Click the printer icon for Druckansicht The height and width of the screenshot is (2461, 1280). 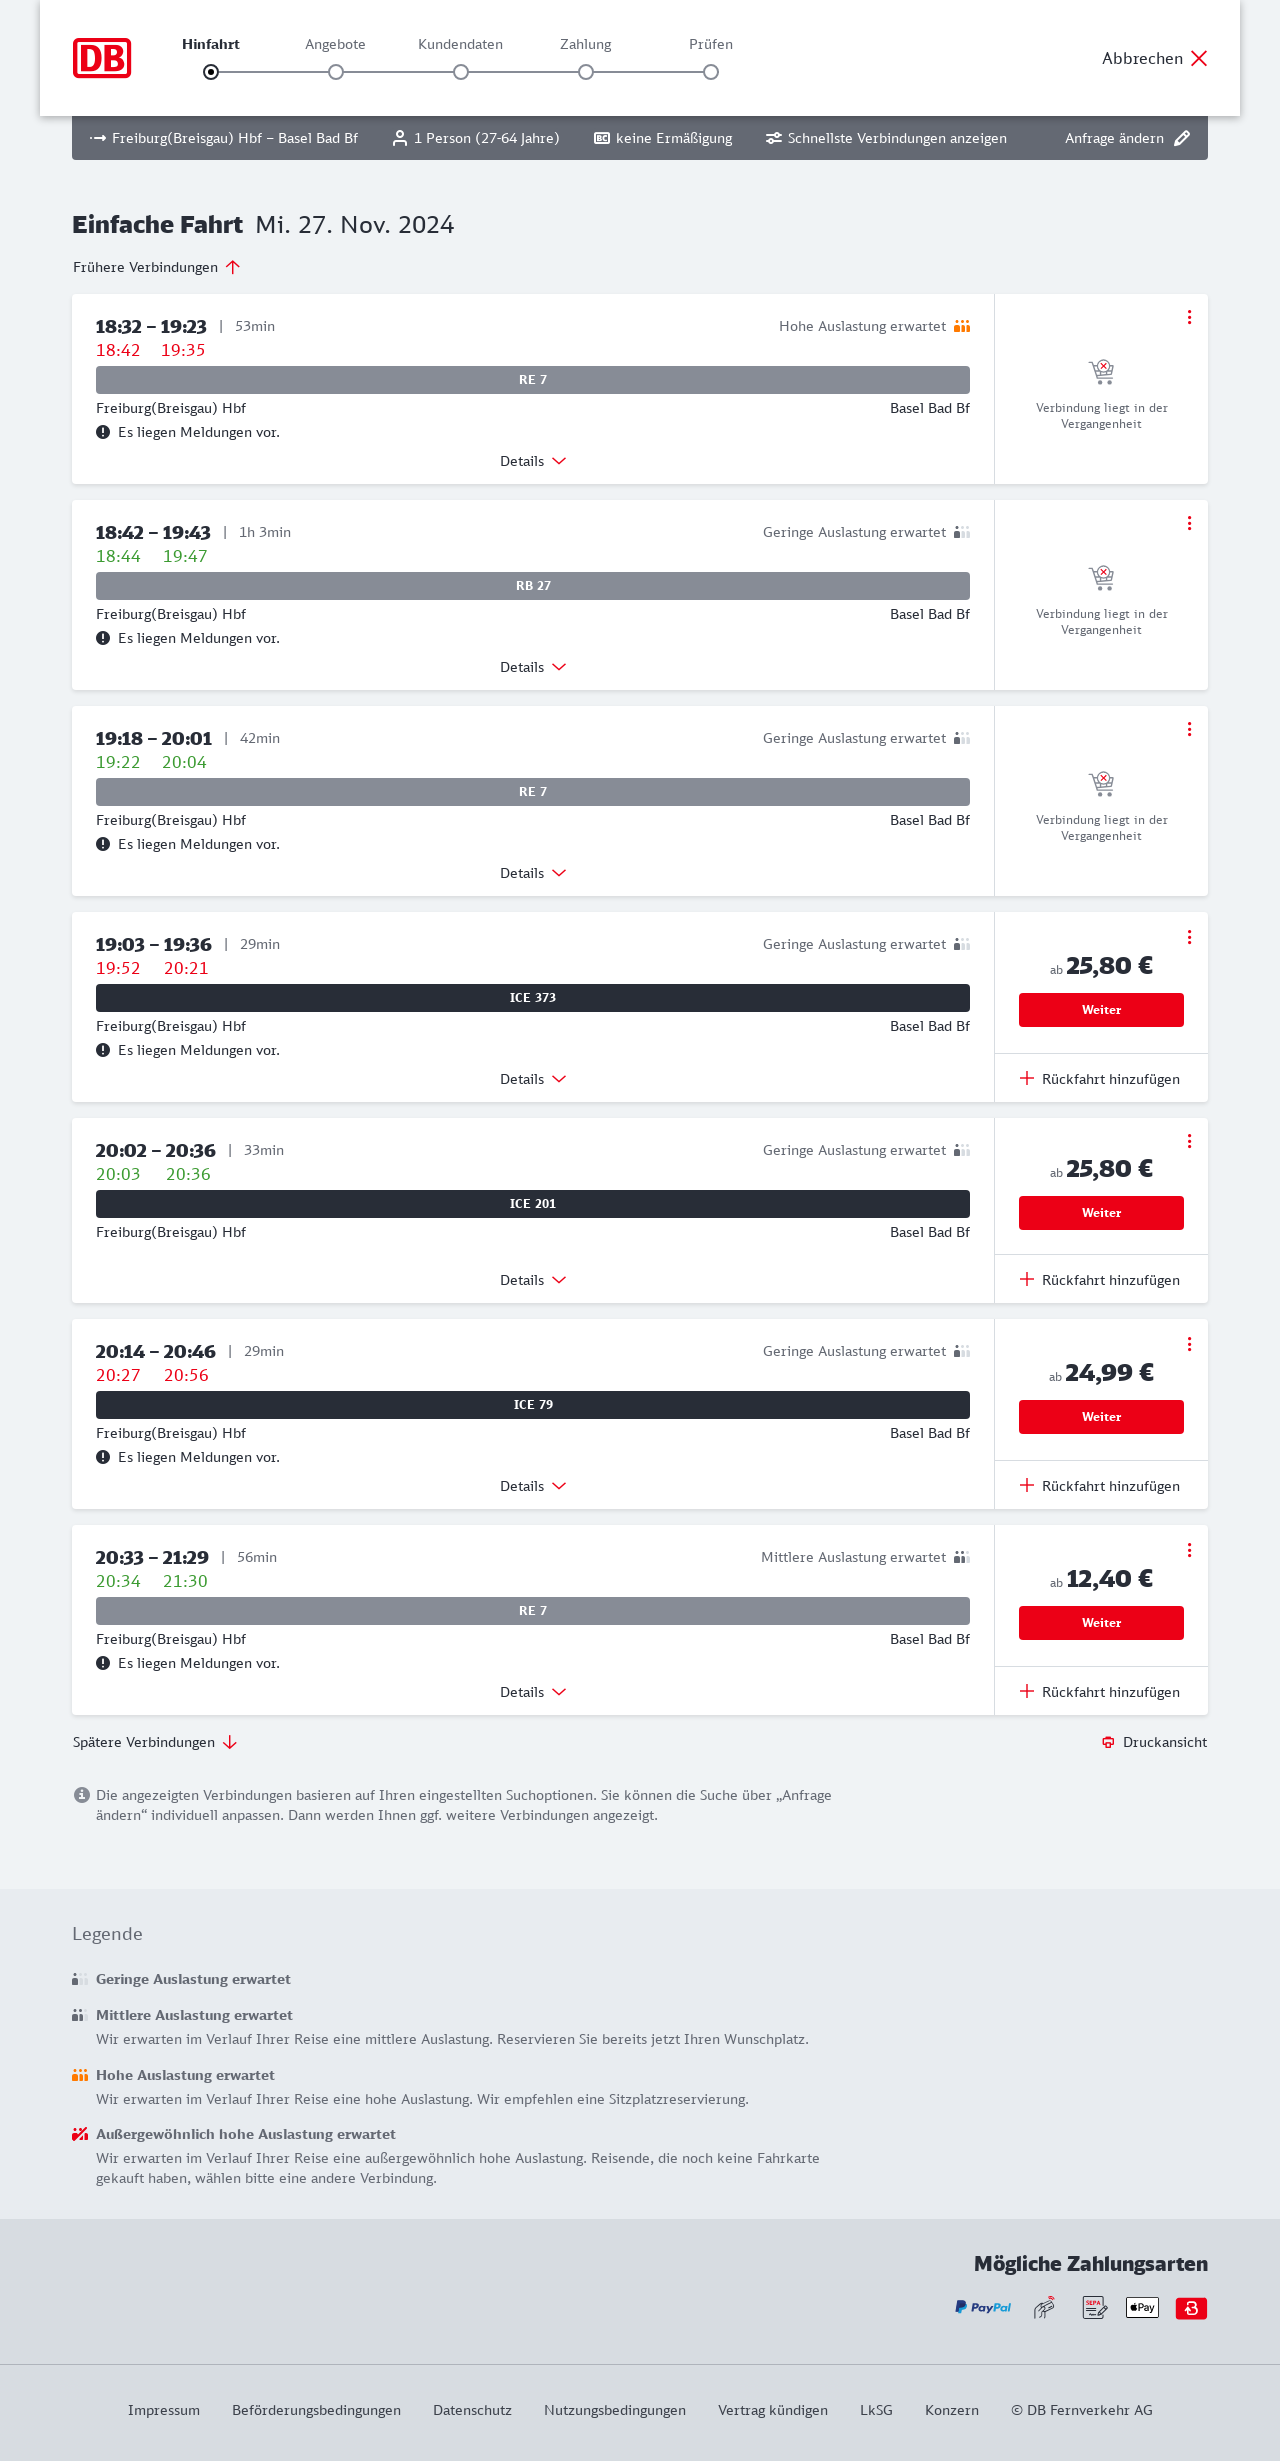coord(1108,1742)
